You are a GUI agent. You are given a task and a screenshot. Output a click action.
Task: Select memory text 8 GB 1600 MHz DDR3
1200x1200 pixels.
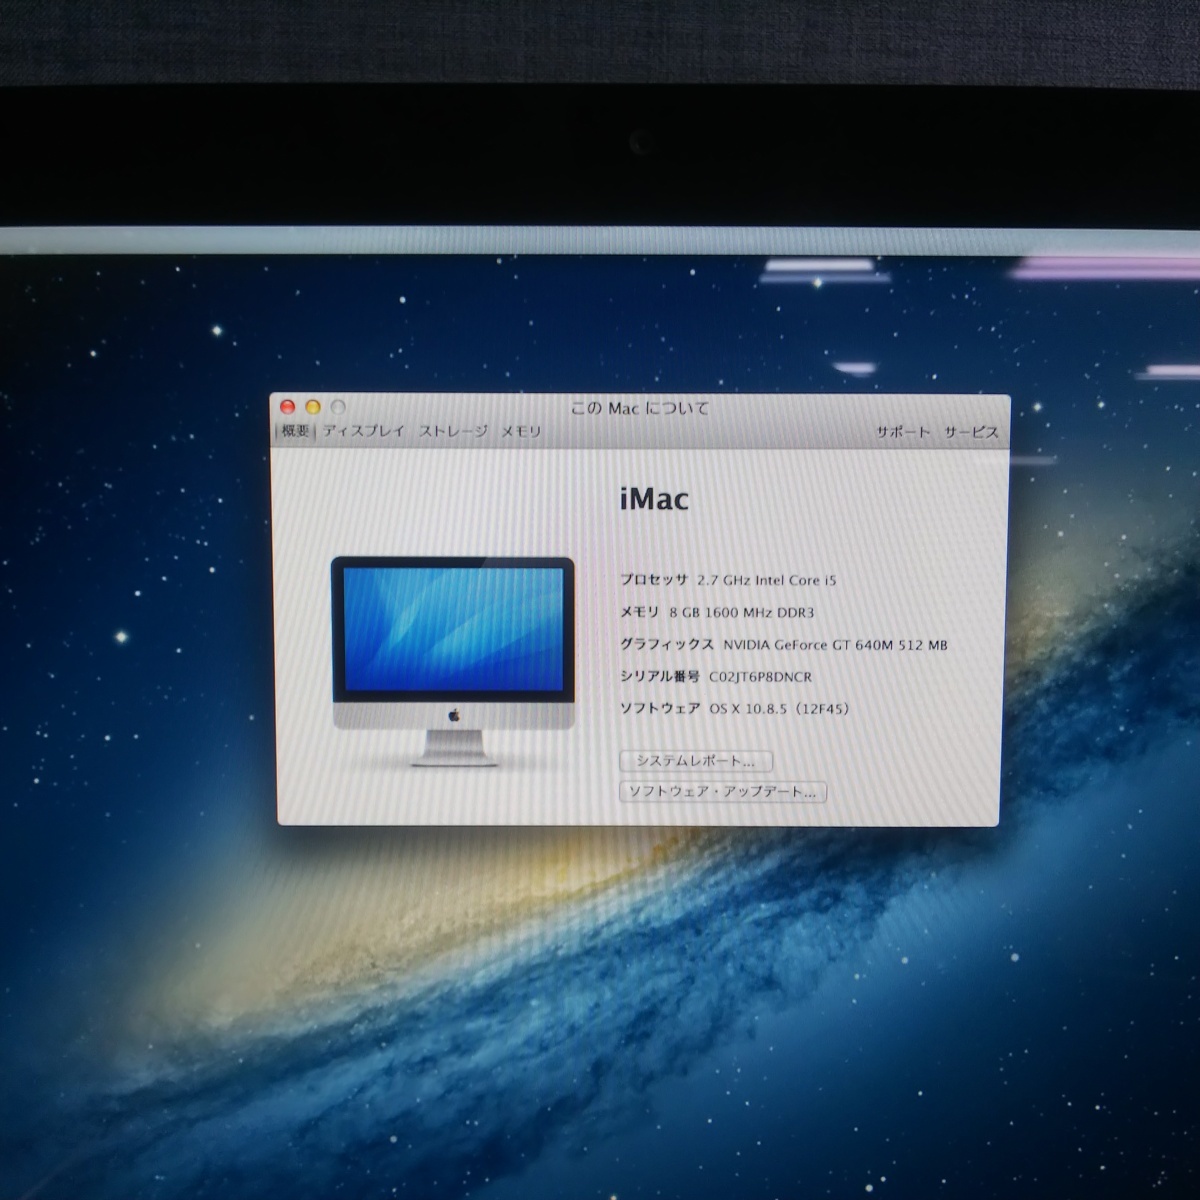click(742, 612)
